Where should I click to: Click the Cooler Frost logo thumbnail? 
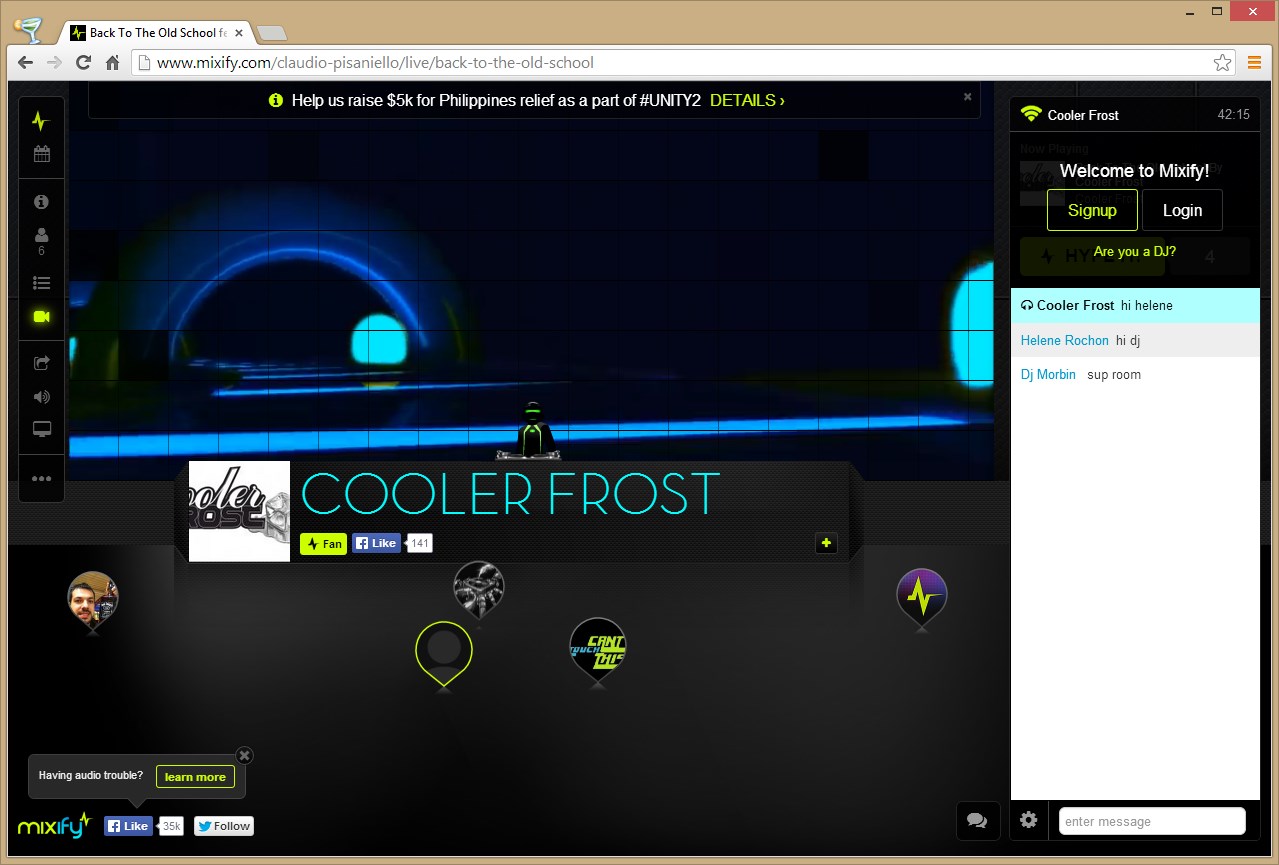[x=239, y=511]
